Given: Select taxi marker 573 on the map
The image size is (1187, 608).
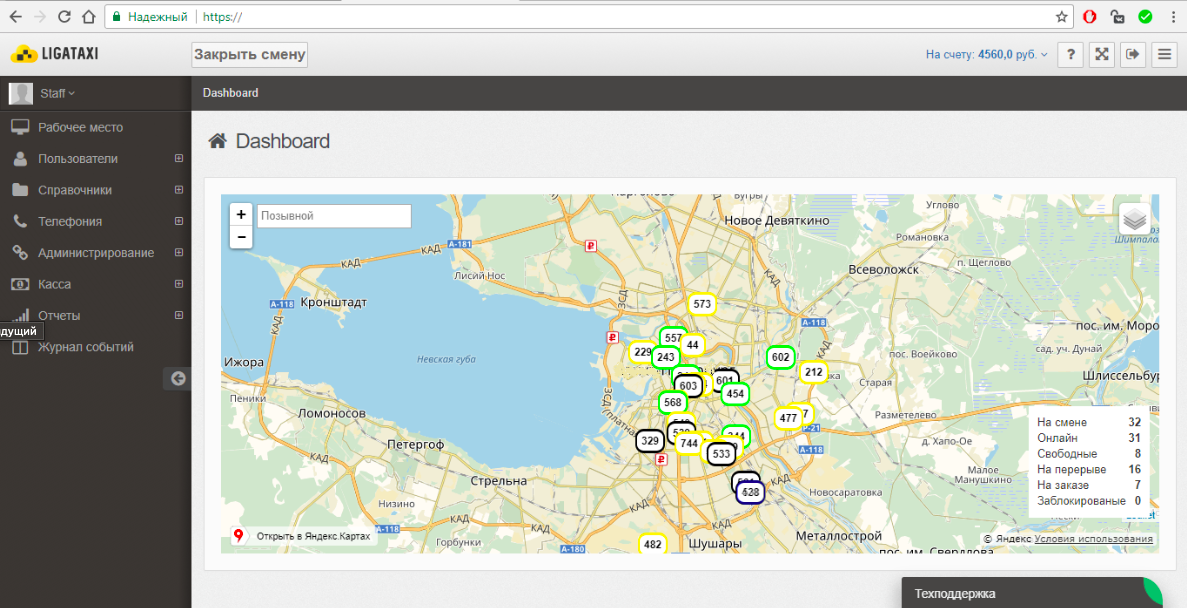Looking at the screenshot, I should 702,304.
